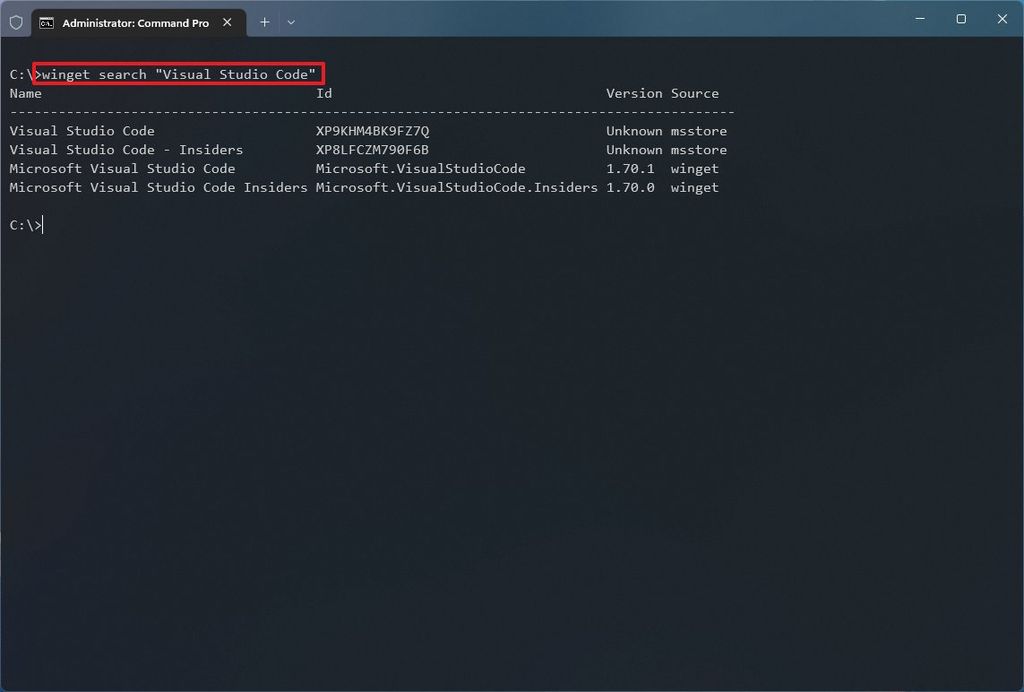The image size is (1024, 692).
Task: Click the Version column header
Action: [630, 93]
